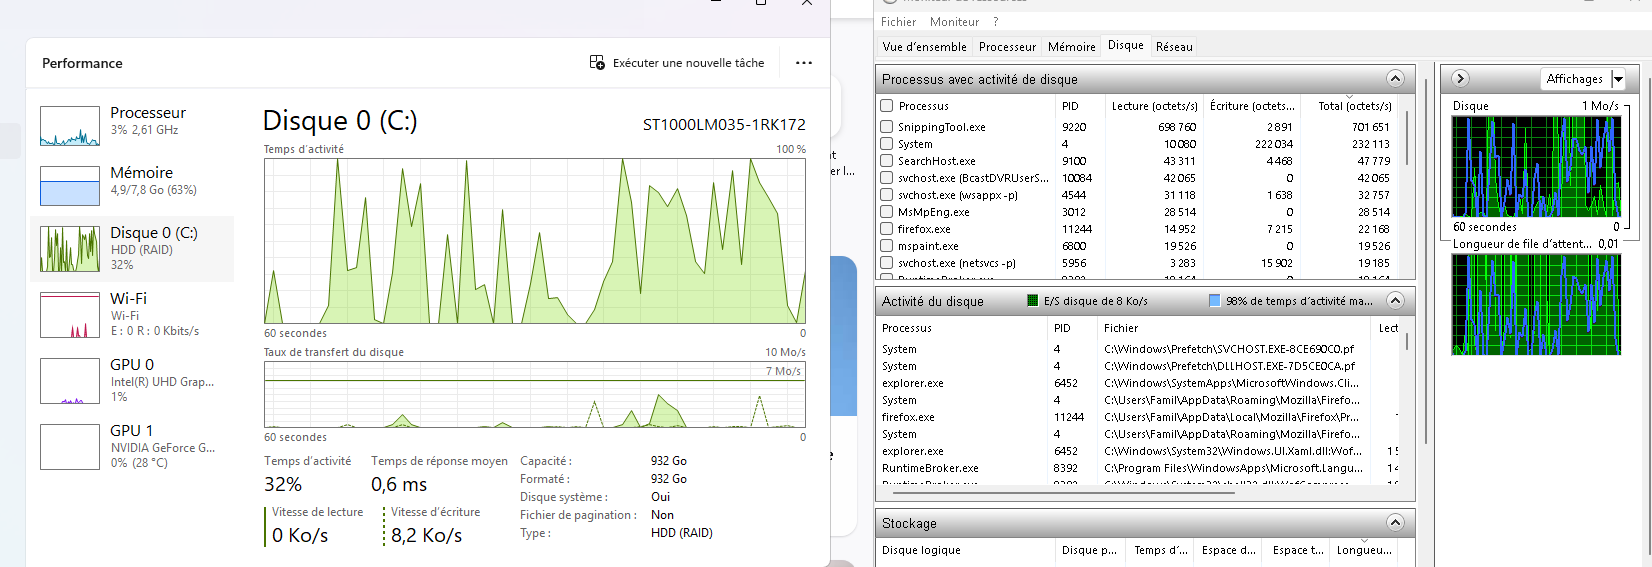Screen dimensions: 1652x567
Task: Click the SVCHOST.EXE-8CE690C0.pf file path
Action: coord(1229,349)
